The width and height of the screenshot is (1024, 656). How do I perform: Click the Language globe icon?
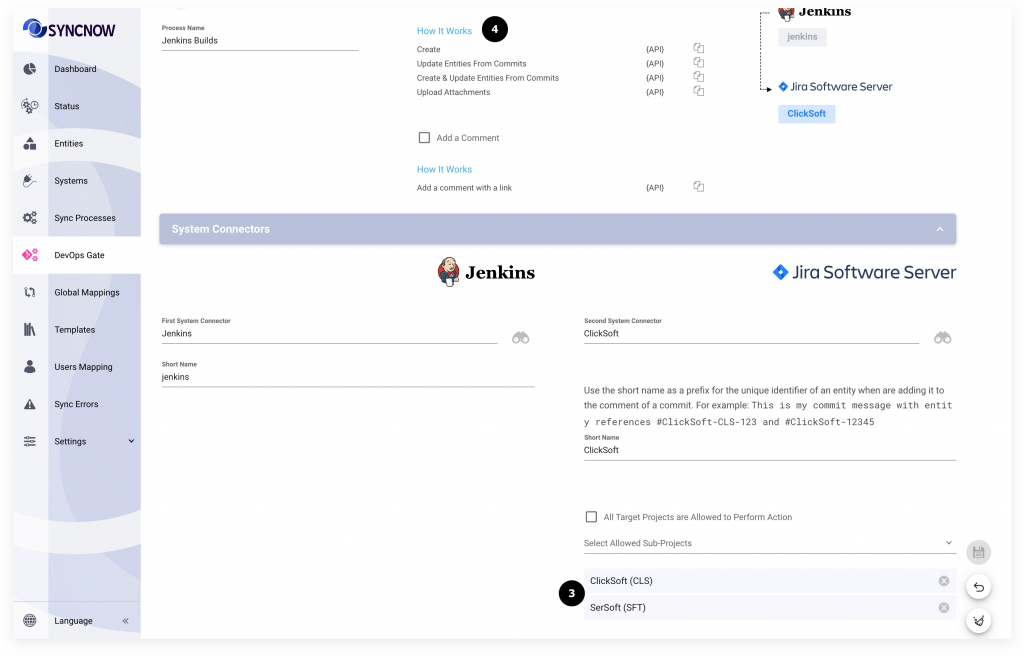click(29, 621)
